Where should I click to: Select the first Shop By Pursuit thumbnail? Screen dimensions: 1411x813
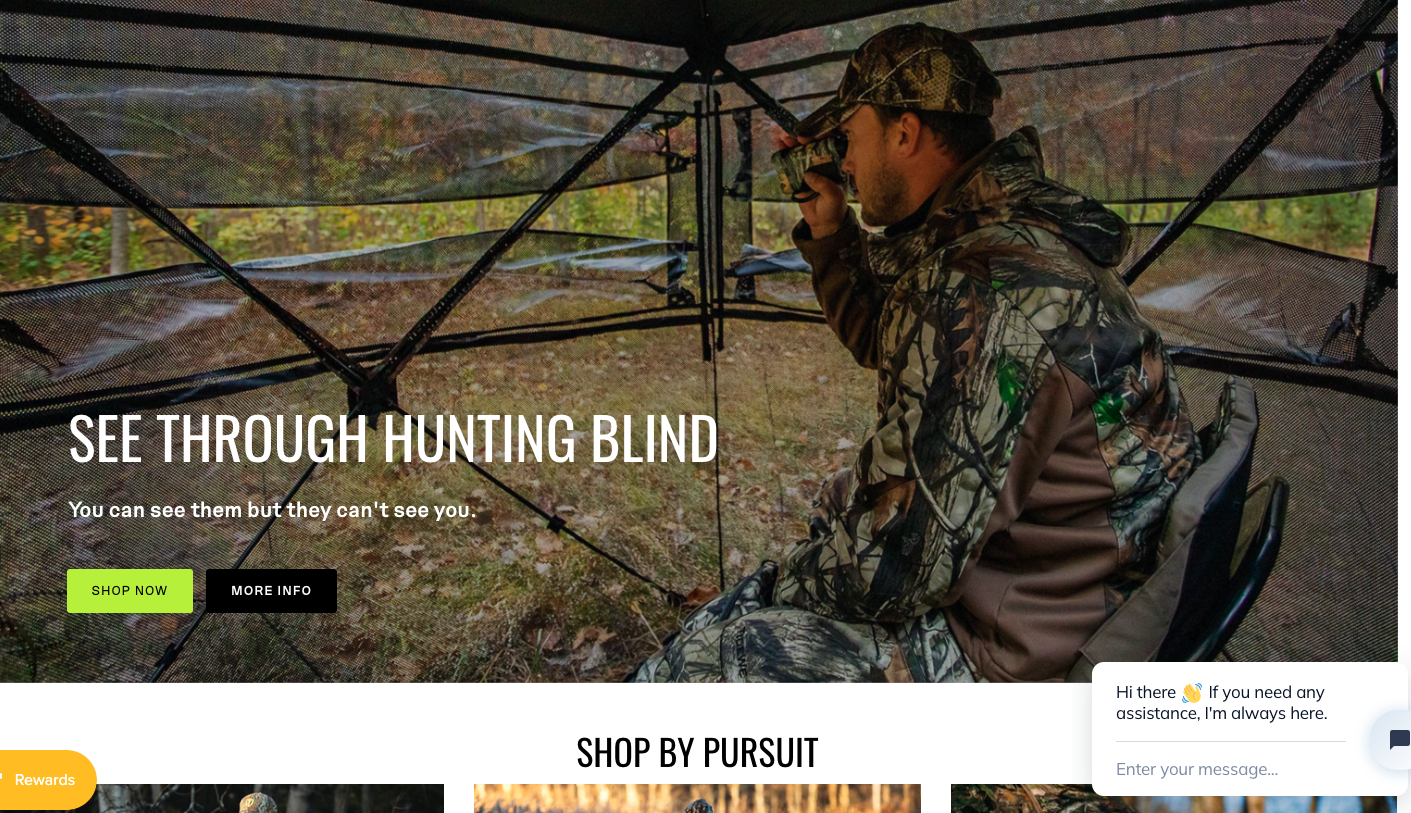tap(221, 798)
